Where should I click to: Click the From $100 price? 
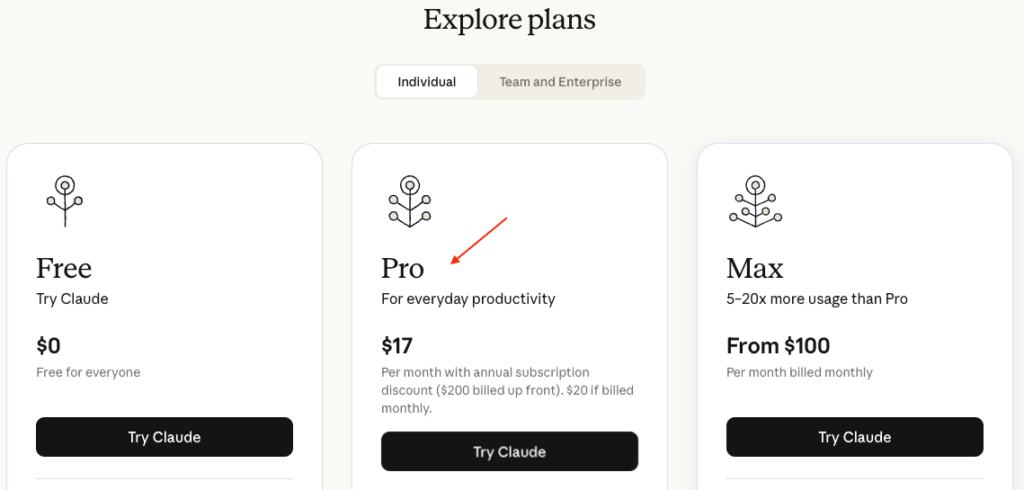(x=778, y=346)
